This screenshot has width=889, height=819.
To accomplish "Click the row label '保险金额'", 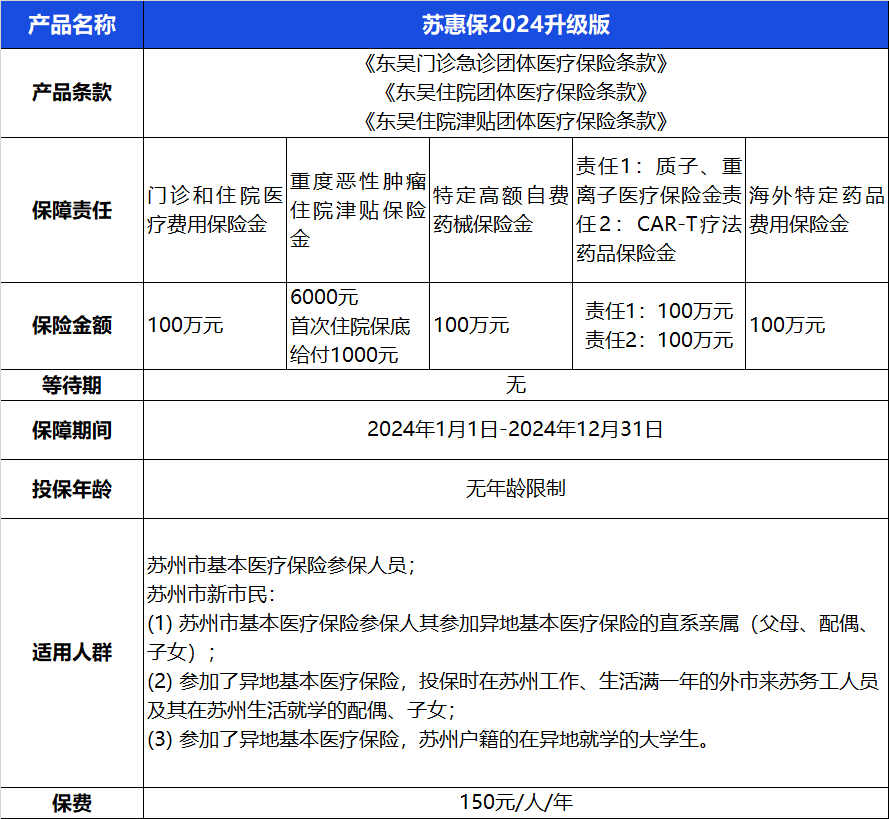I will [72, 326].
